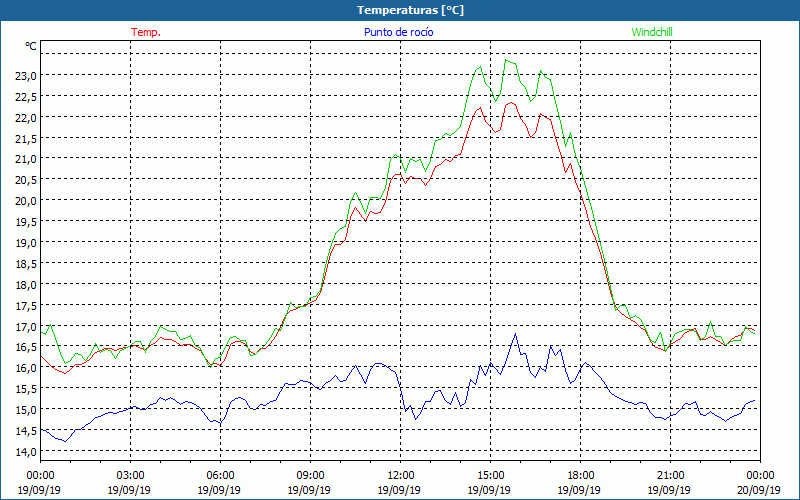Click the blue dew point peak near 15:50
The height and width of the screenshot is (500, 800).
pos(515,334)
